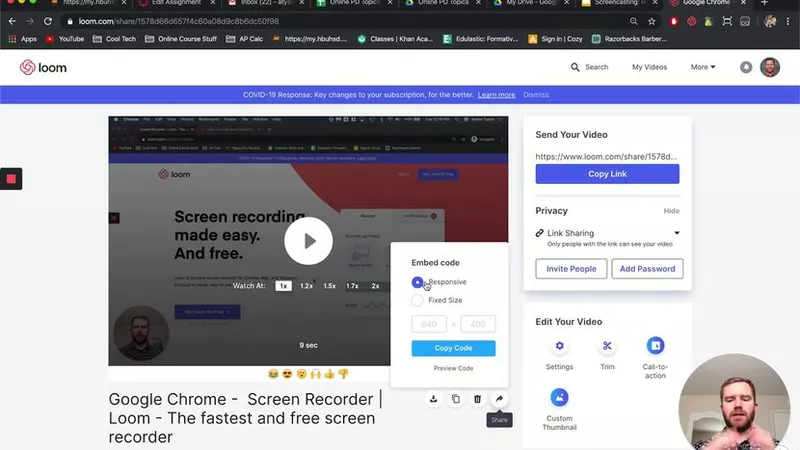Click the Share arrow icon
The height and width of the screenshot is (450, 800).
499,399
